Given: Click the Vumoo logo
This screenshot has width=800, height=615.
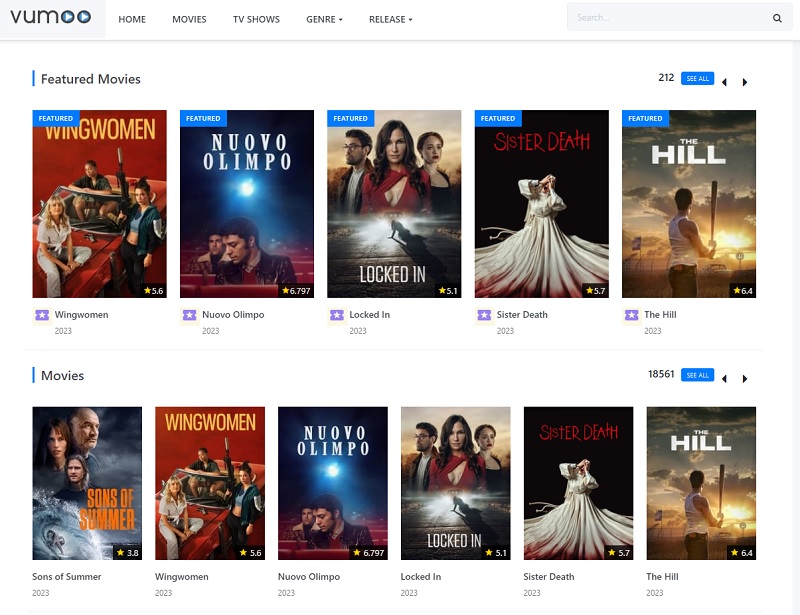Looking at the screenshot, I should (51, 17).
